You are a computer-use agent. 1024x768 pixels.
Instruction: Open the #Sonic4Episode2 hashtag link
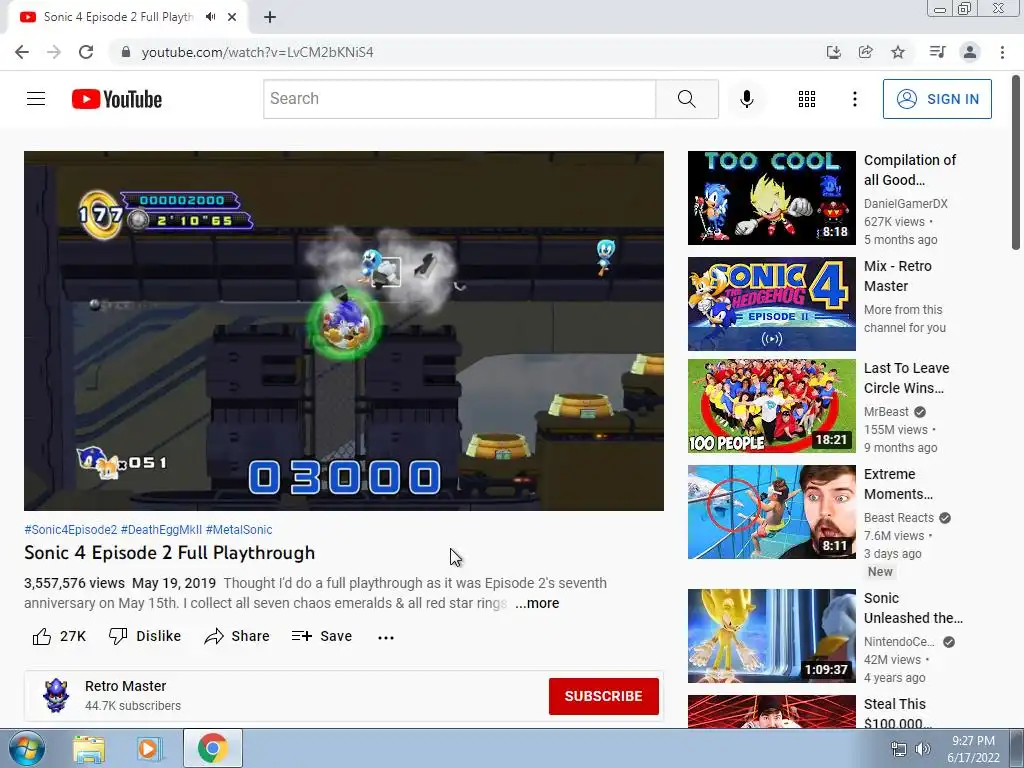coord(71,530)
